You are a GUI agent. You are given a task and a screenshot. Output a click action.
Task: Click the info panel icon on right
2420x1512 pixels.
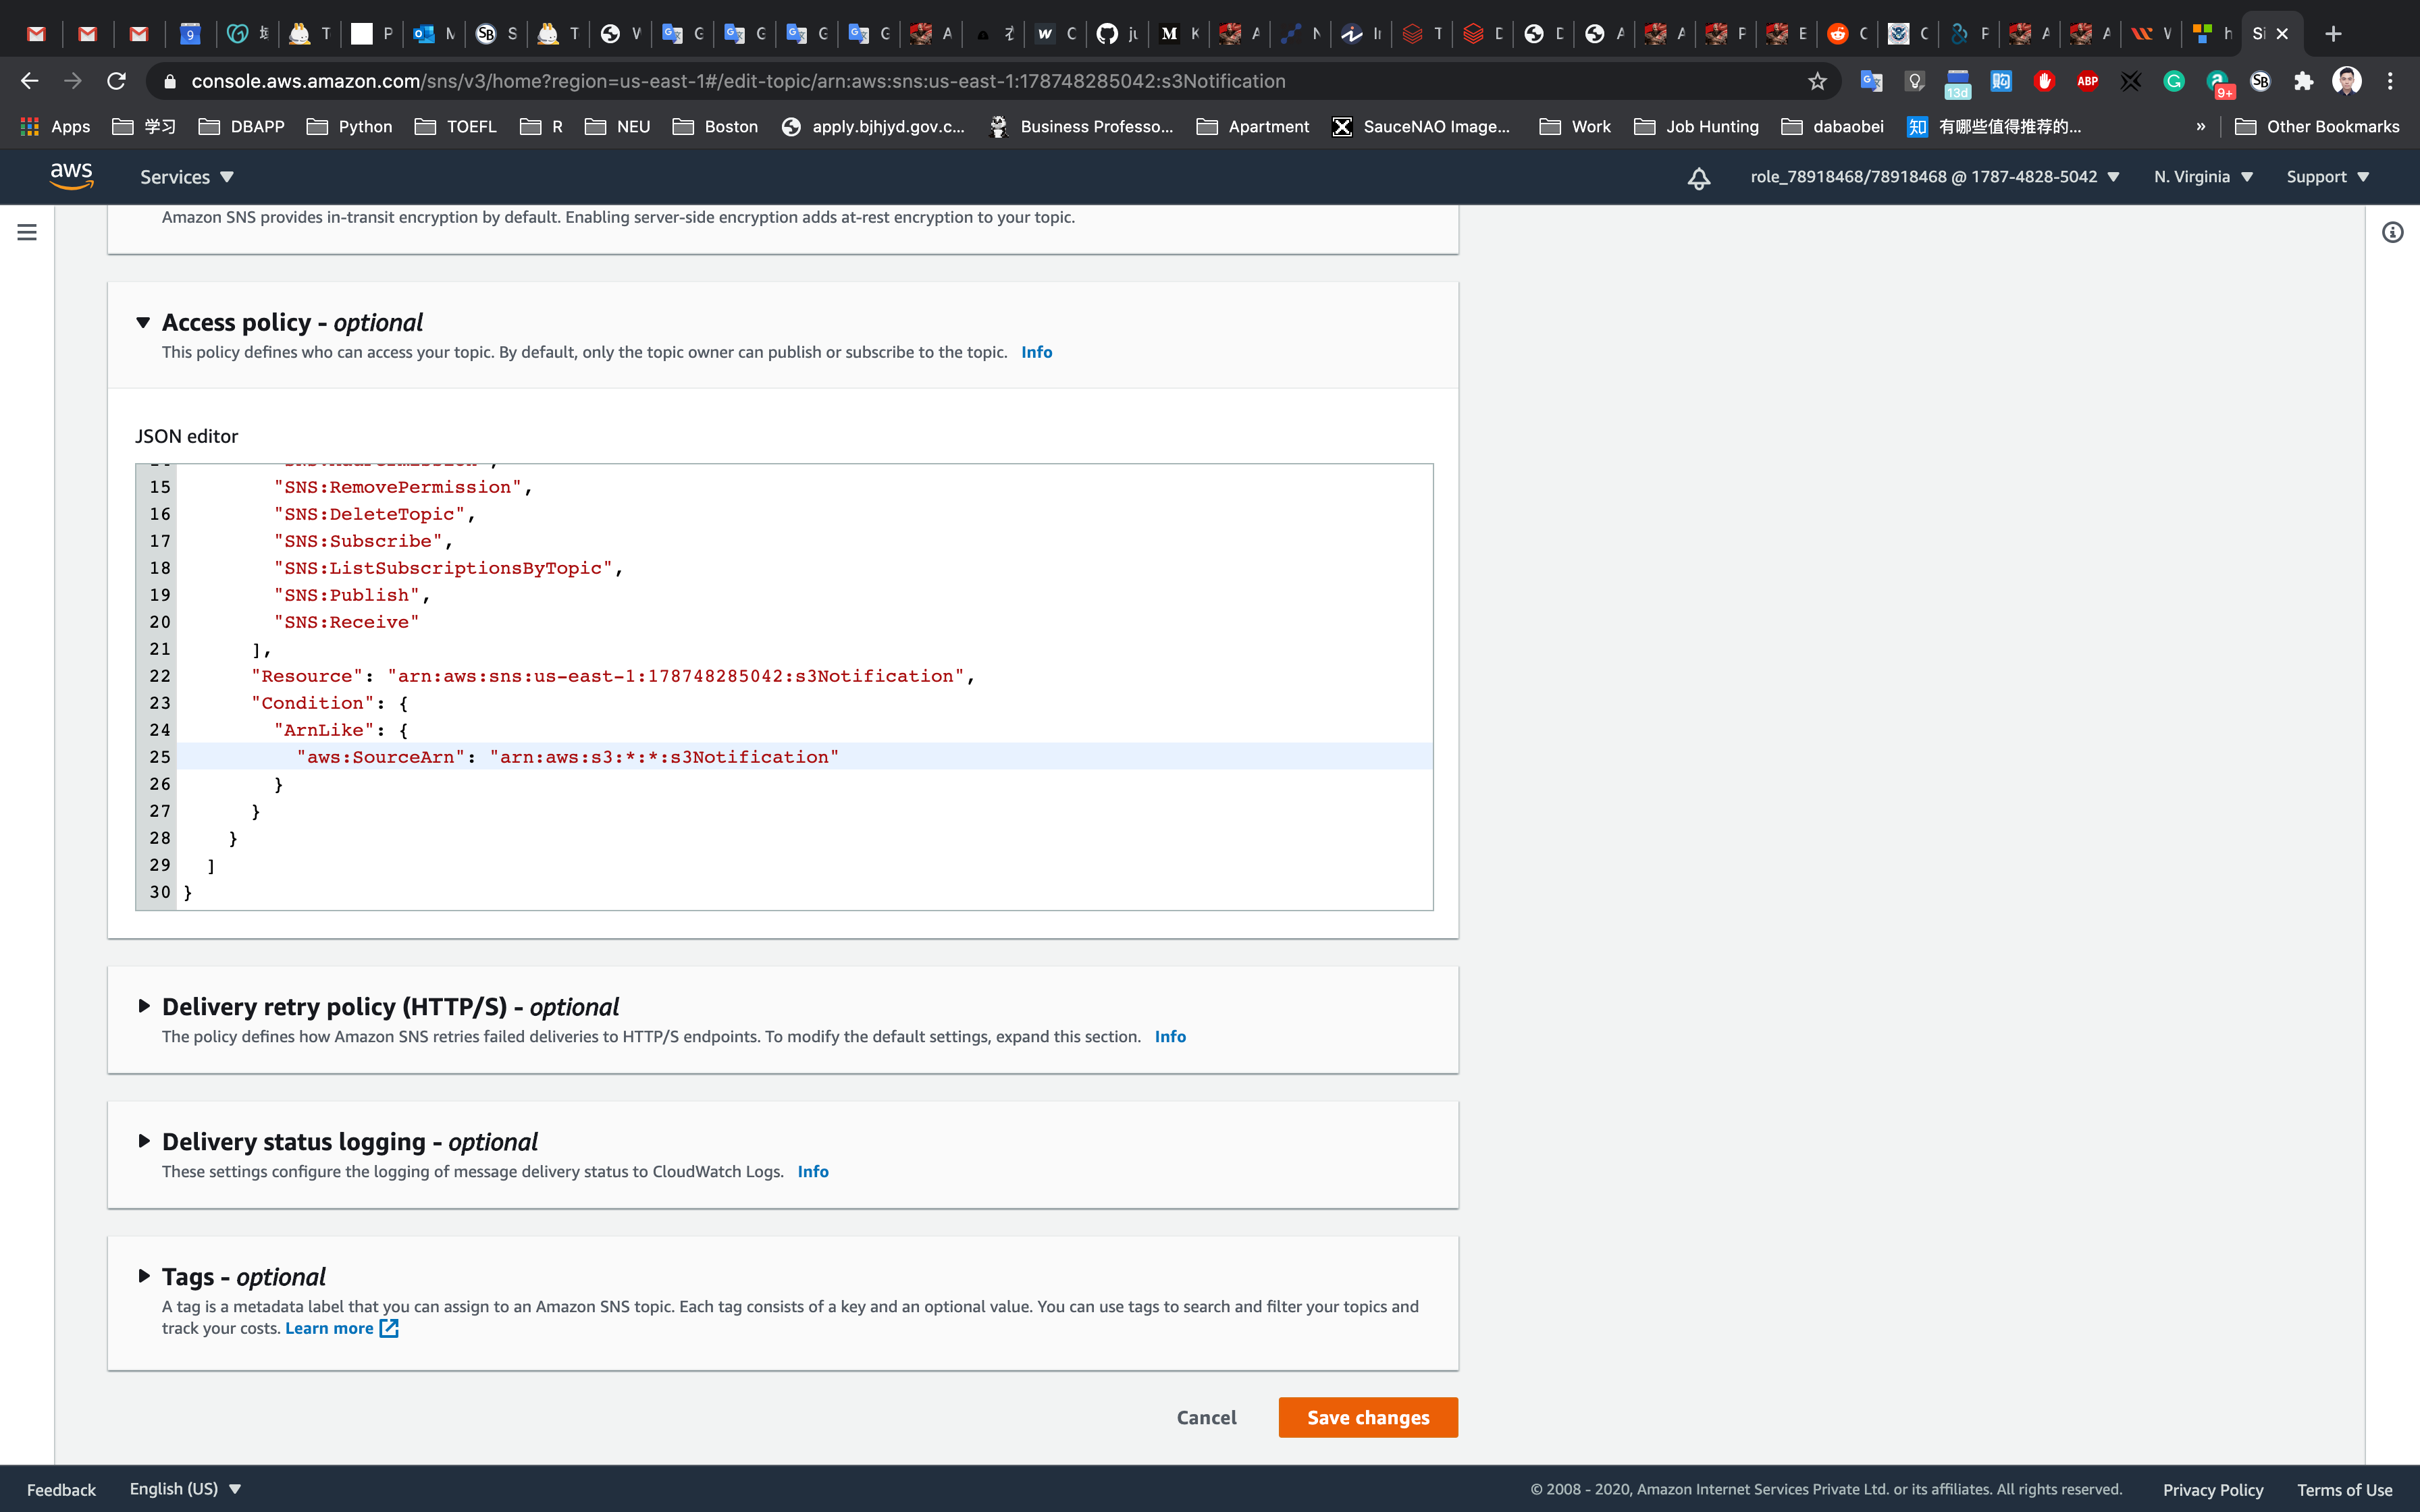2392,233
